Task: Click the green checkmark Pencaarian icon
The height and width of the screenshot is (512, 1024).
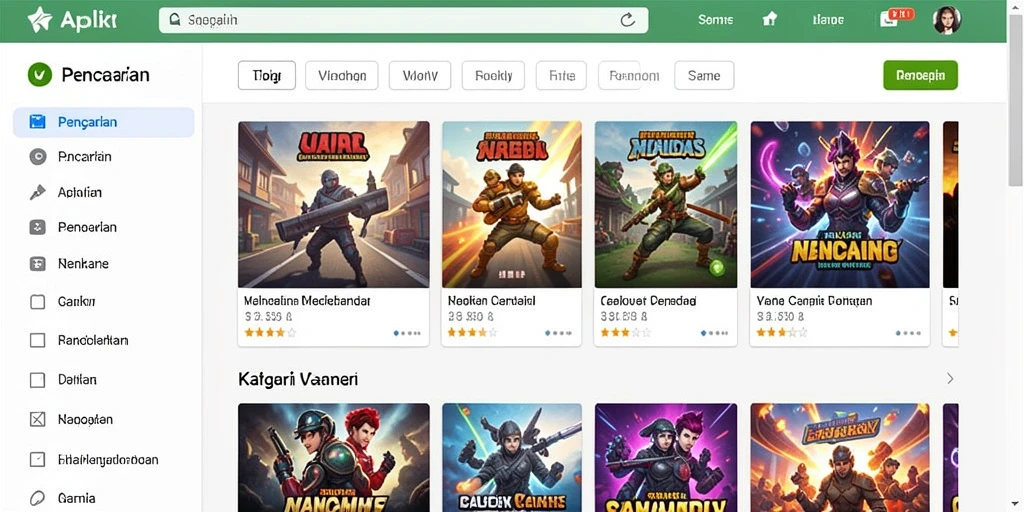Action: (40, 74)
